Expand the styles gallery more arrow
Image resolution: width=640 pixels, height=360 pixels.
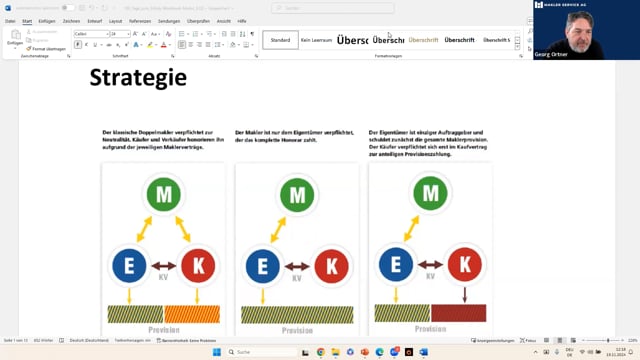tap(518, 47)
